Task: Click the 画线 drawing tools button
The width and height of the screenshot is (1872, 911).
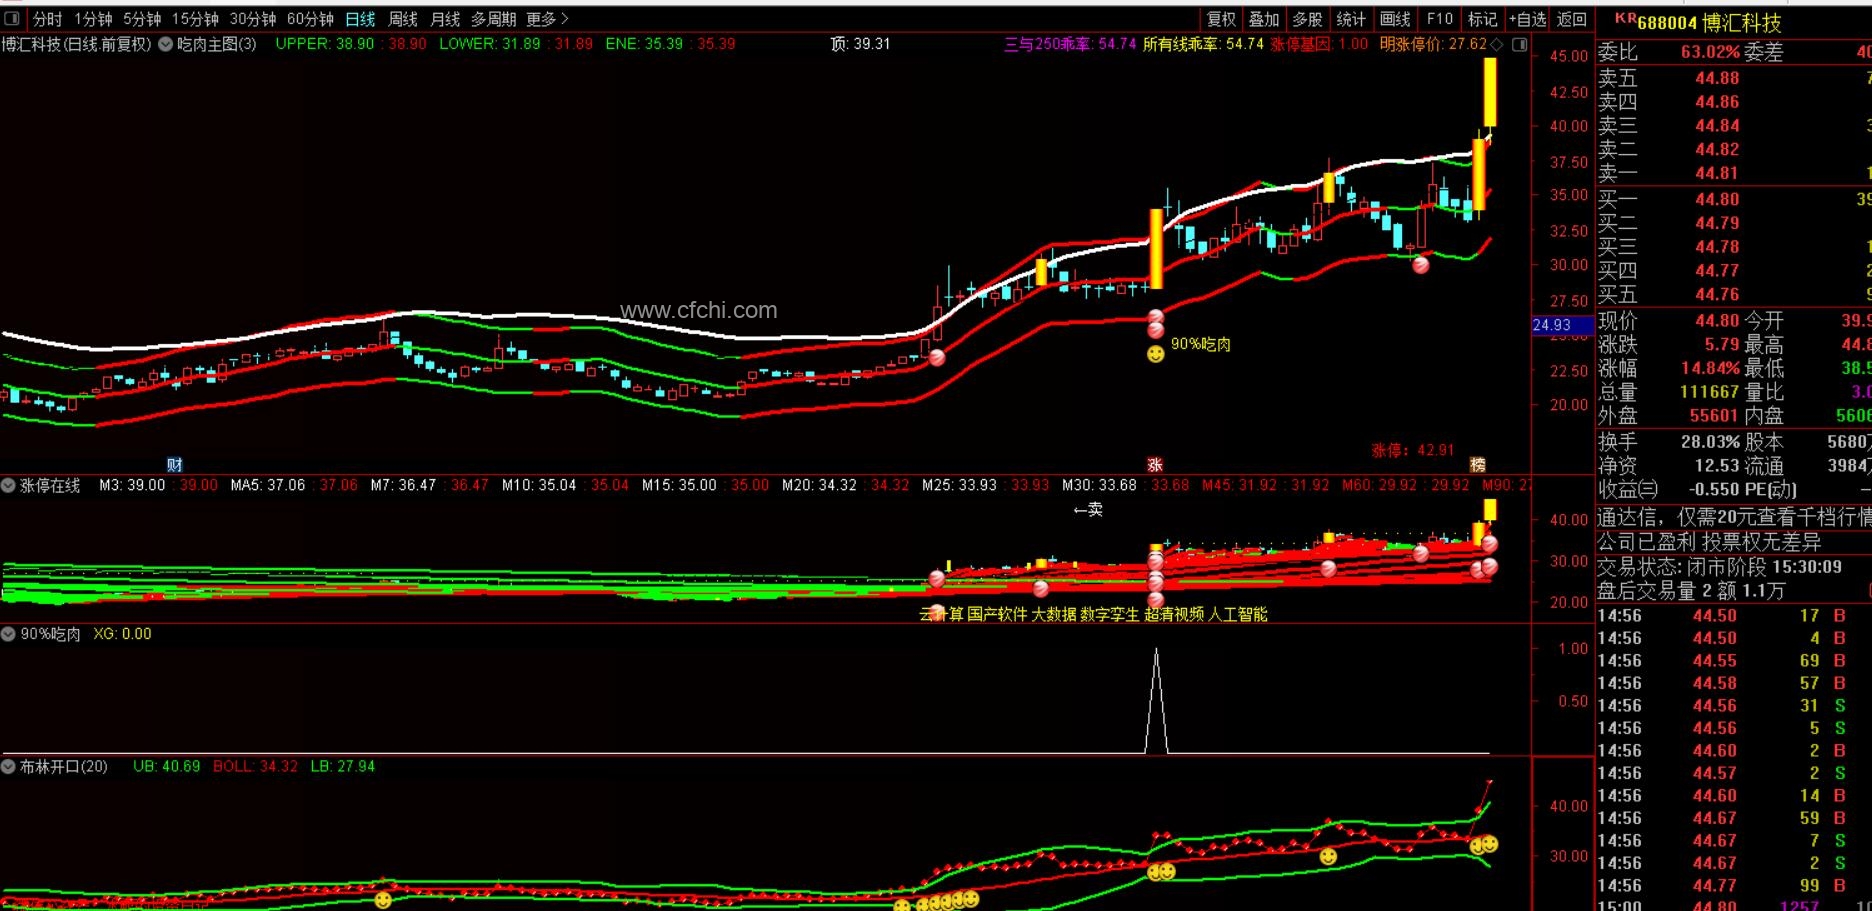Action: click(1395, 19)
